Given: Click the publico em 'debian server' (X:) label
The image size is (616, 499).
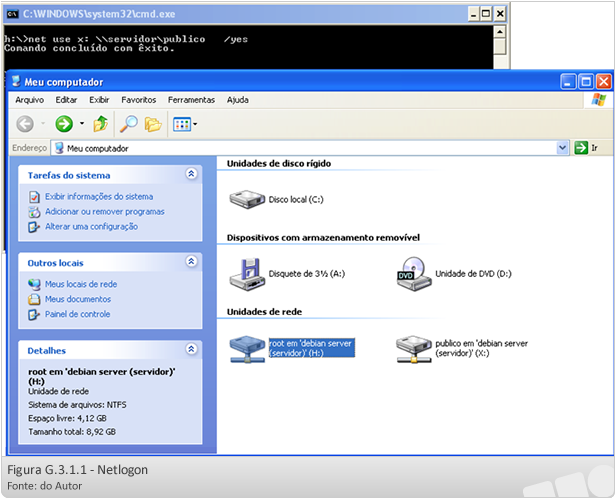Looking at the screenshot, I should 481,348.
